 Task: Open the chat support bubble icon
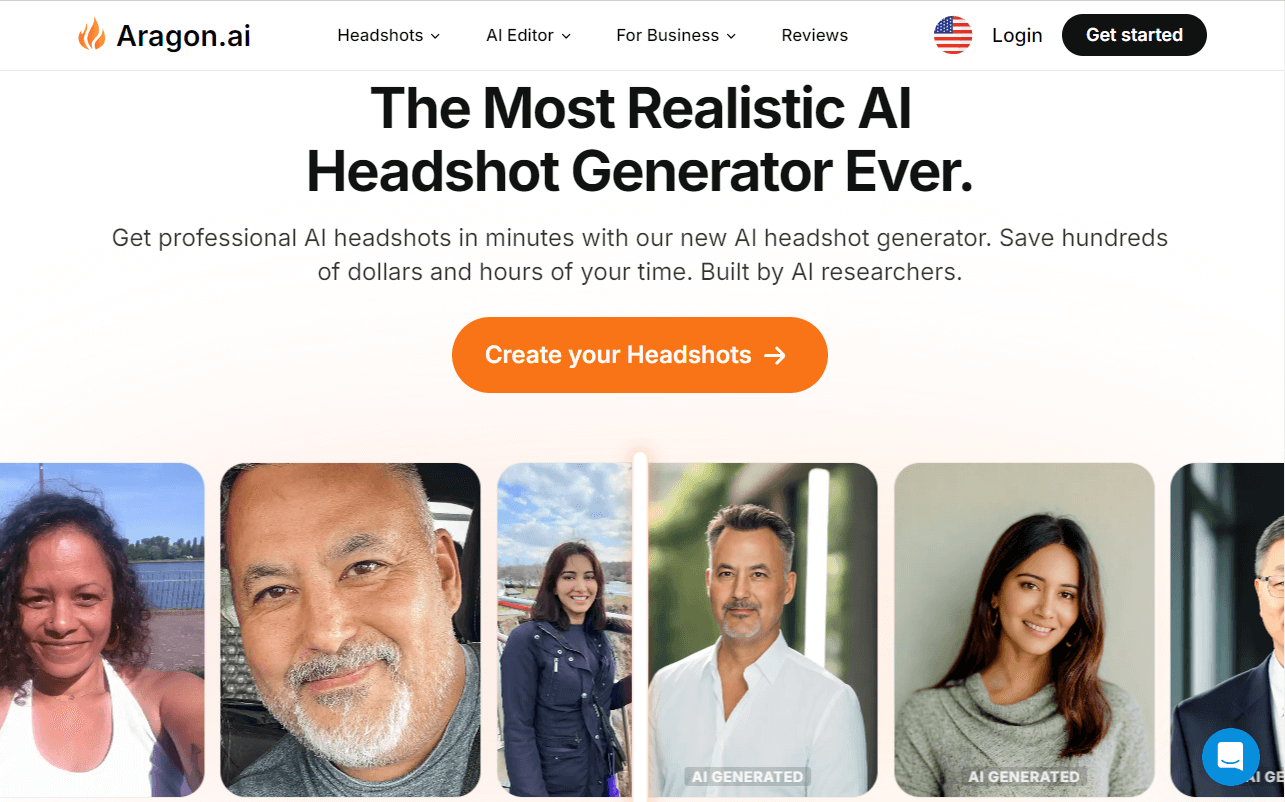pyautogui.click(x=1231, y=757)
